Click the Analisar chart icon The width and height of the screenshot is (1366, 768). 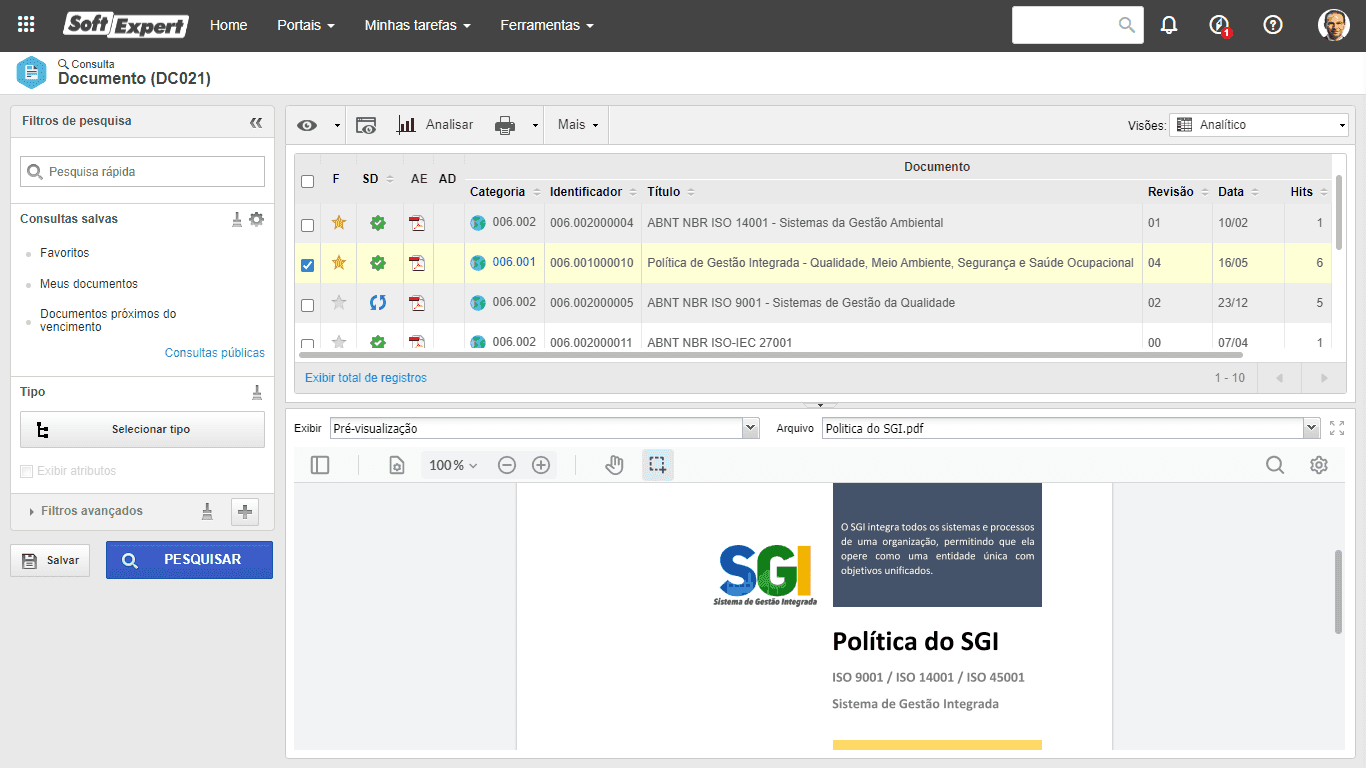click(406, 125)
